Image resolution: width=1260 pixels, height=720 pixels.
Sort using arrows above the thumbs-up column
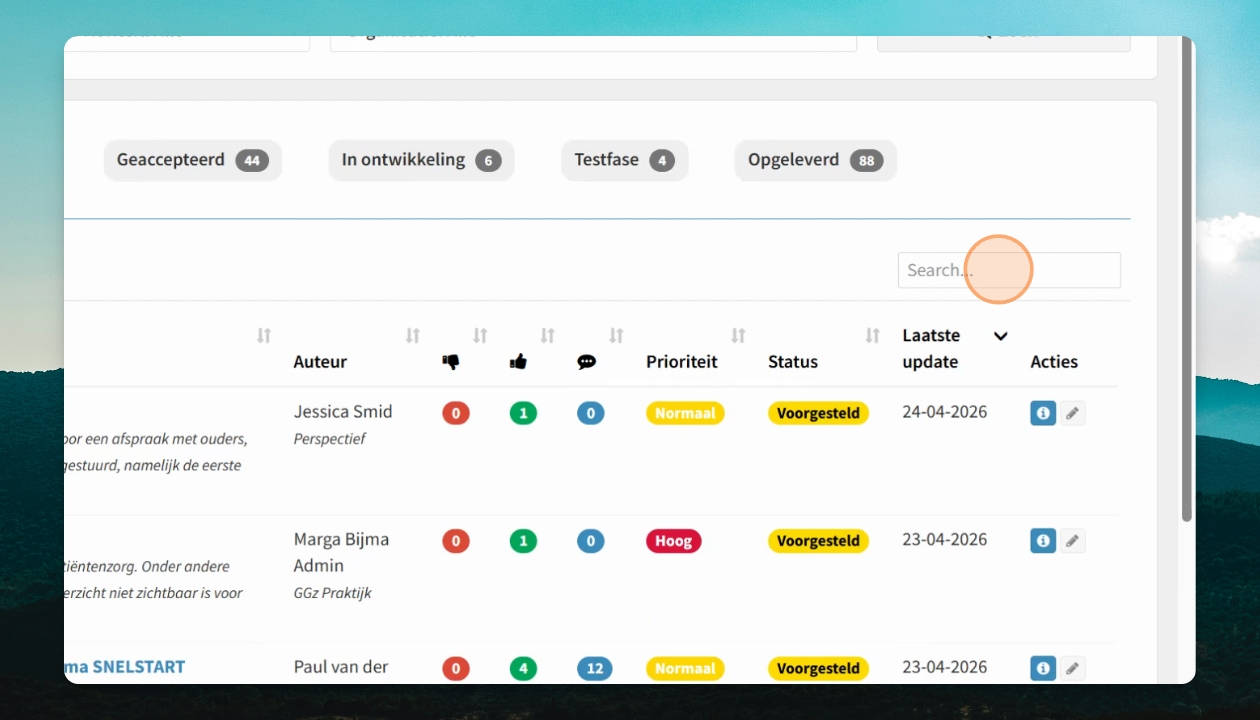pos(547,336)
